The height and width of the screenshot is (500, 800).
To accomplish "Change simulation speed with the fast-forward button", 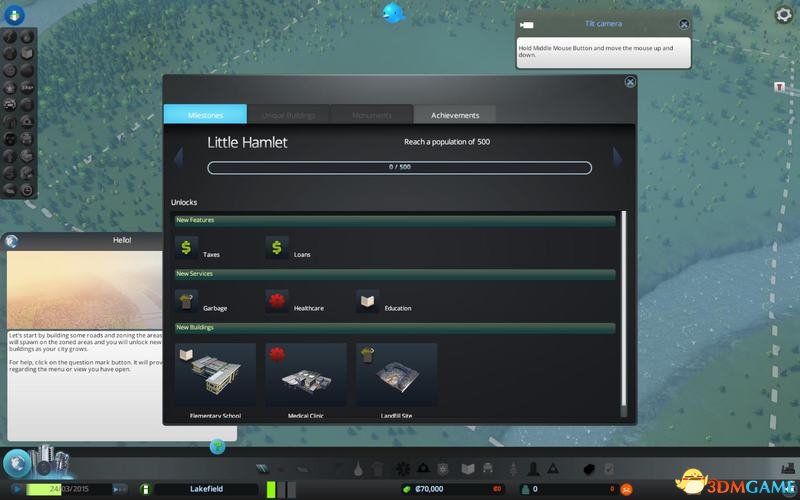I will (119, 489).
